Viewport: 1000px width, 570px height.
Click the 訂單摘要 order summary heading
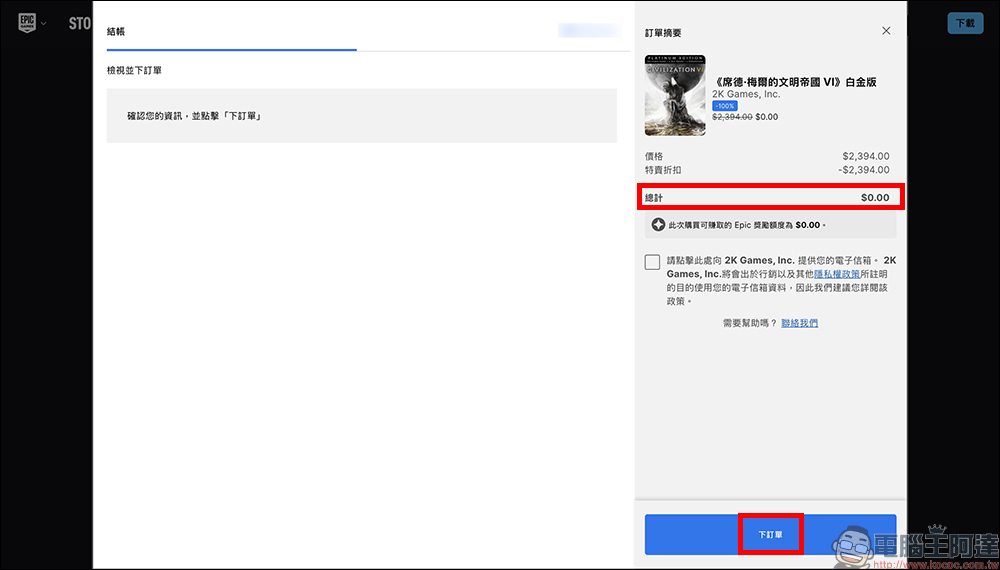click(663, 33)
